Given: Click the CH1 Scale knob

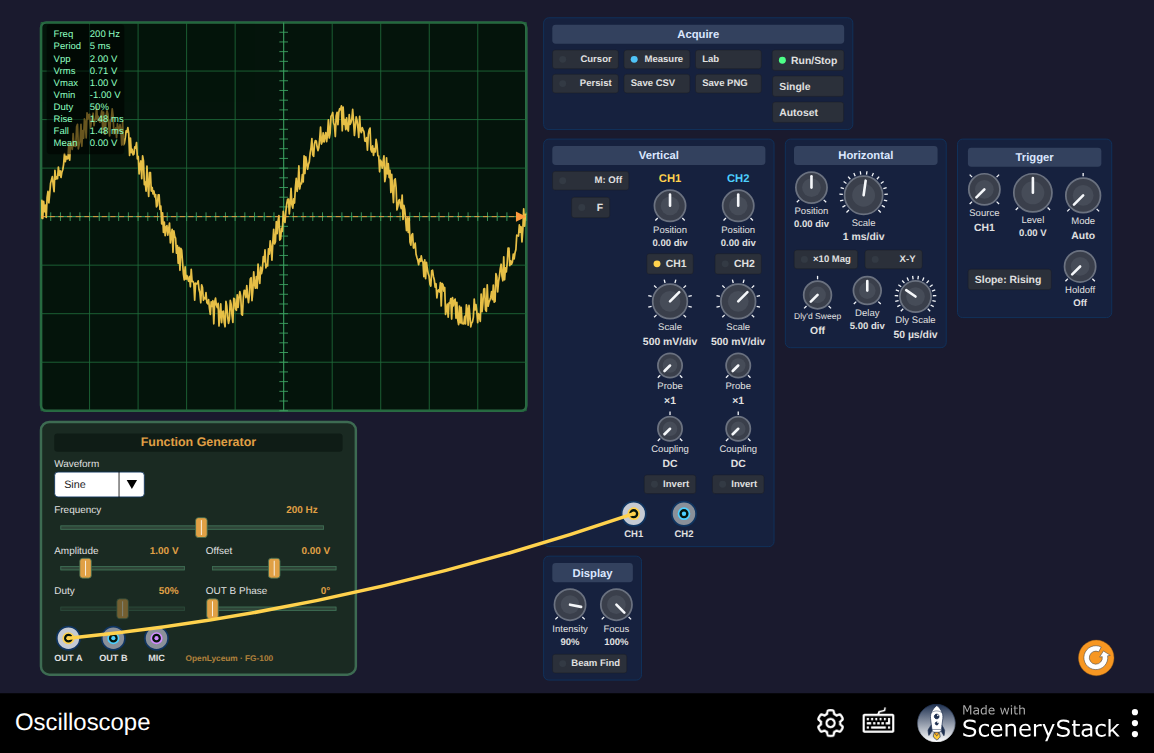Looking at the screenshot, I should 670,300.
